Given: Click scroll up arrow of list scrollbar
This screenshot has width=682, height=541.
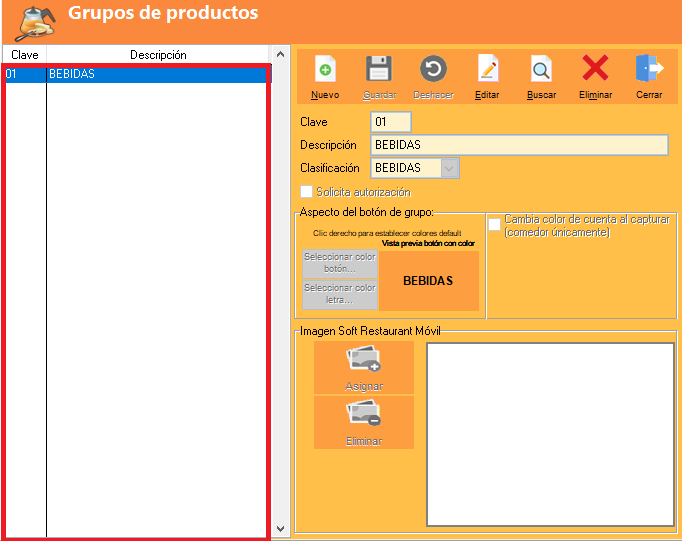Looking at the screenshot, I should click(281, 54).
